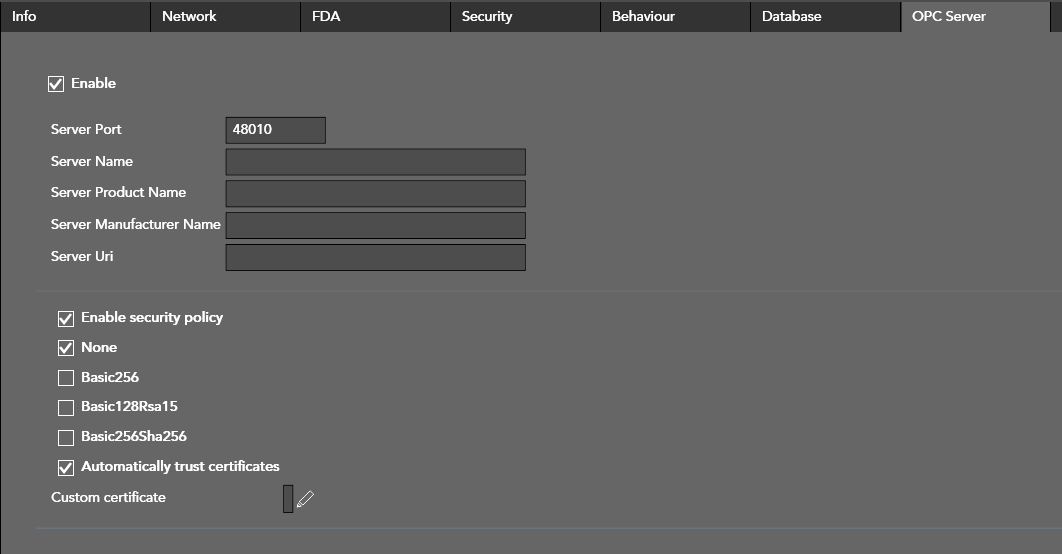This screenshot has height=554, width=1062.
Task: Click the Server Uri input box
Action: [x=375, y=257]
